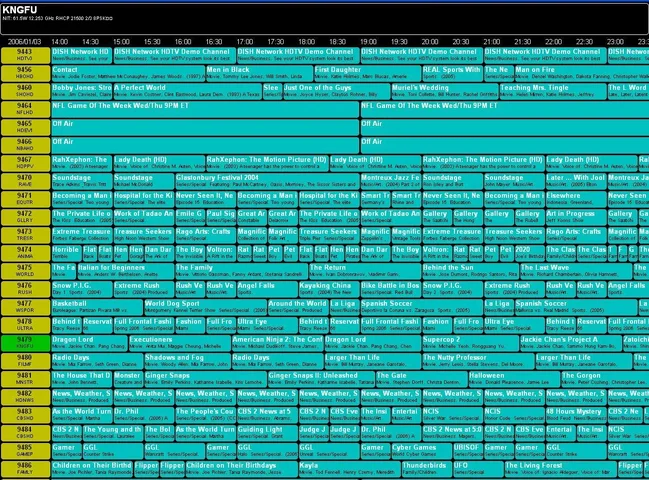Open The Gate movie listing
The height and width of the screenshot is (480, 649).
coord(421,379)
